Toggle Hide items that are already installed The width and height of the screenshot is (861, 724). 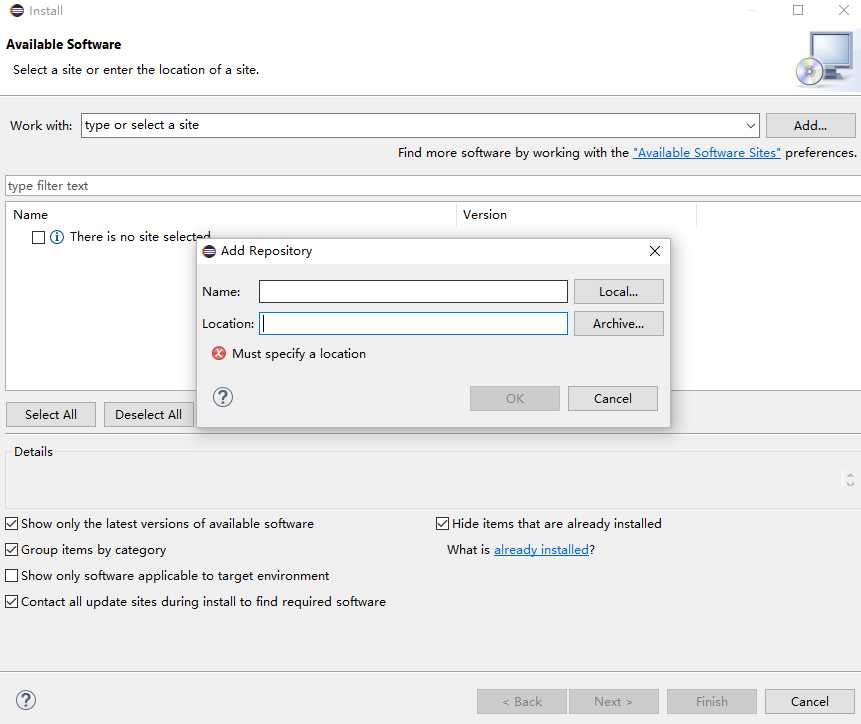[442, 523]
